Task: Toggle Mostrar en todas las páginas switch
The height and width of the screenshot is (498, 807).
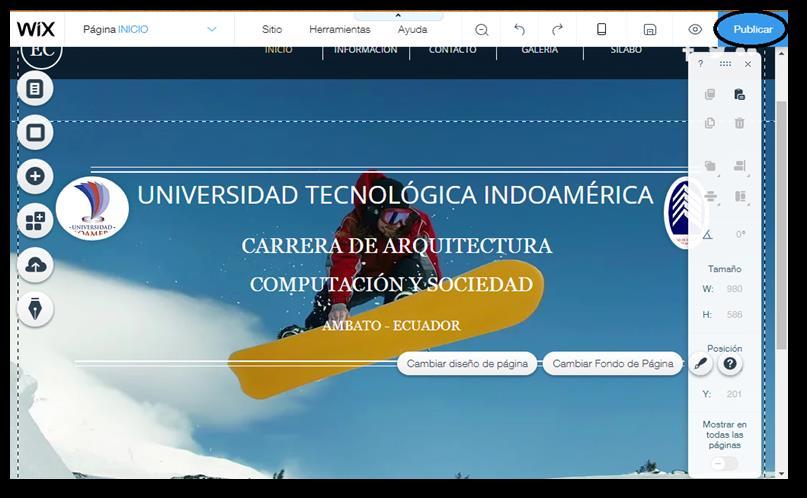Action: [x=724, y=464]
